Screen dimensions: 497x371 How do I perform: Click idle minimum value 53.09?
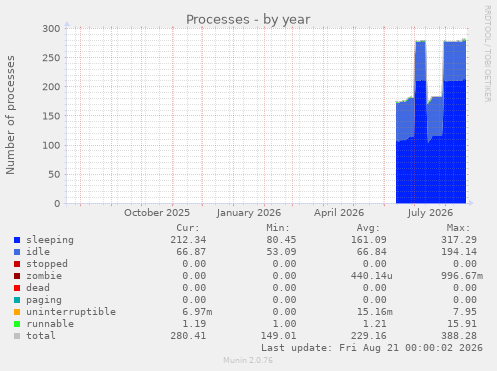(281, 252)
